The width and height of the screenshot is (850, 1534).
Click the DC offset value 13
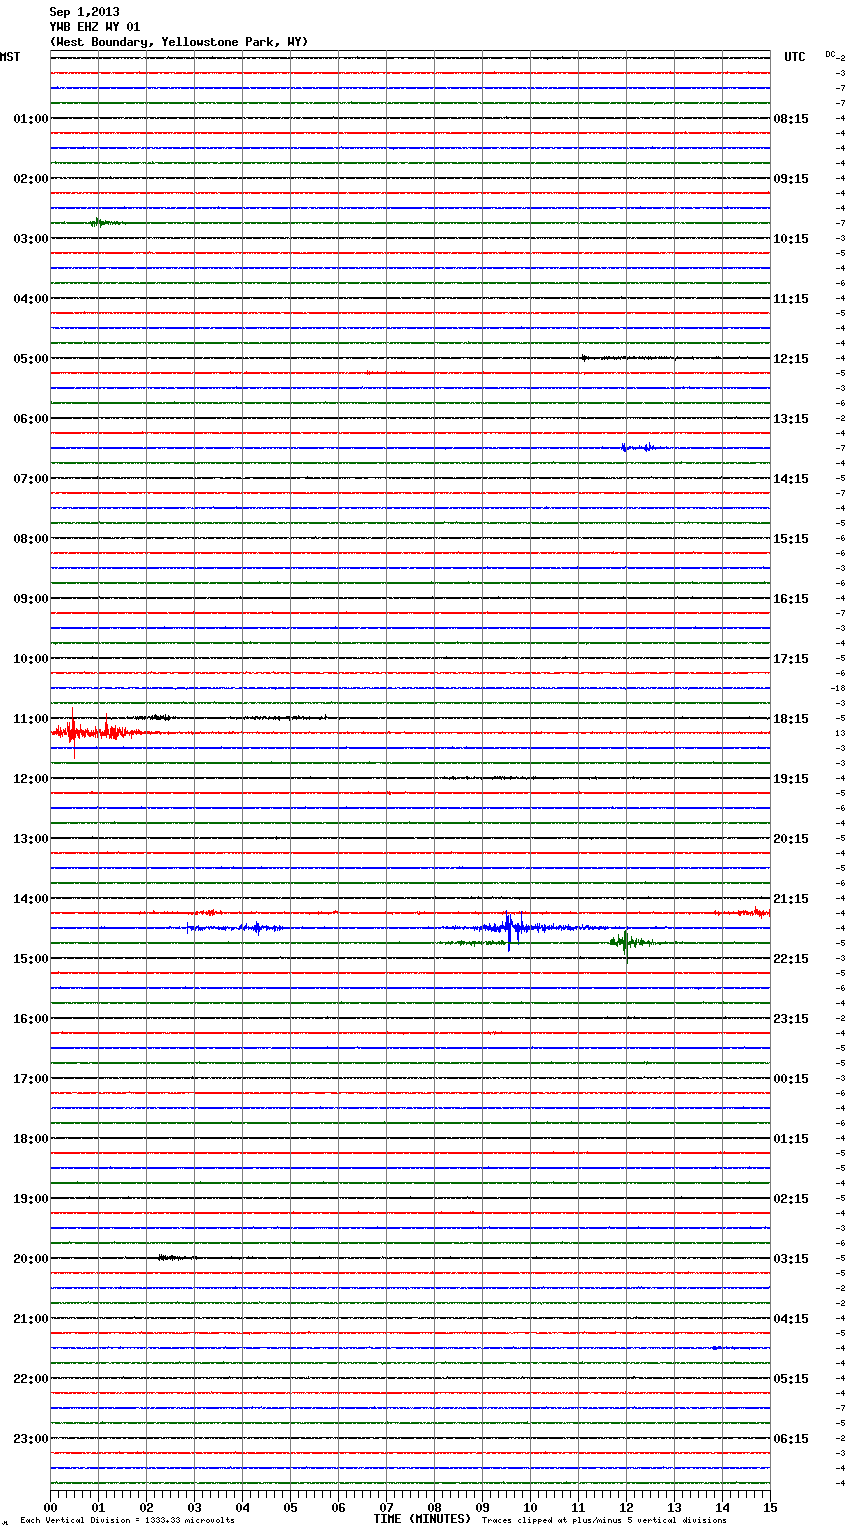pyautogui.click(x=841, y=734)
